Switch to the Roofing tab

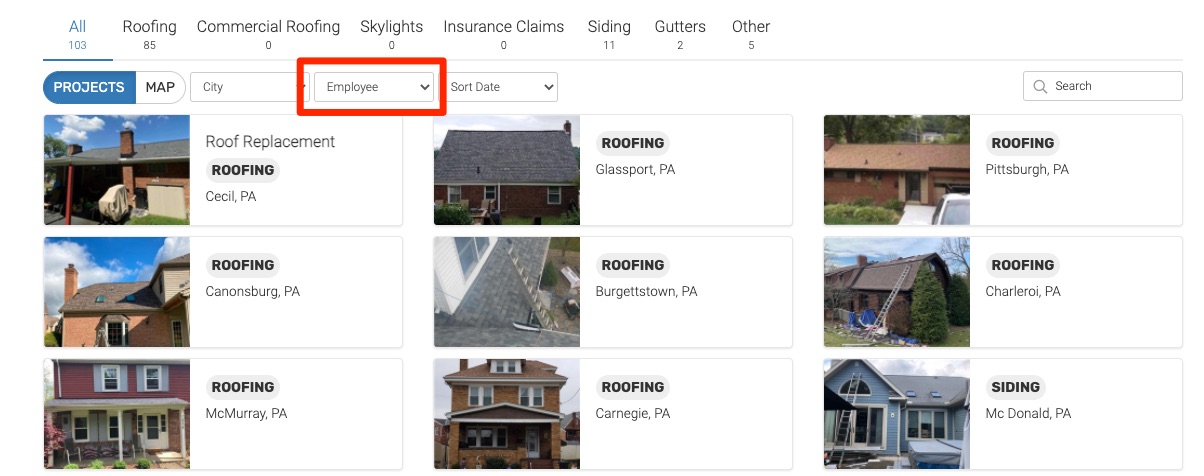(149, 27)
